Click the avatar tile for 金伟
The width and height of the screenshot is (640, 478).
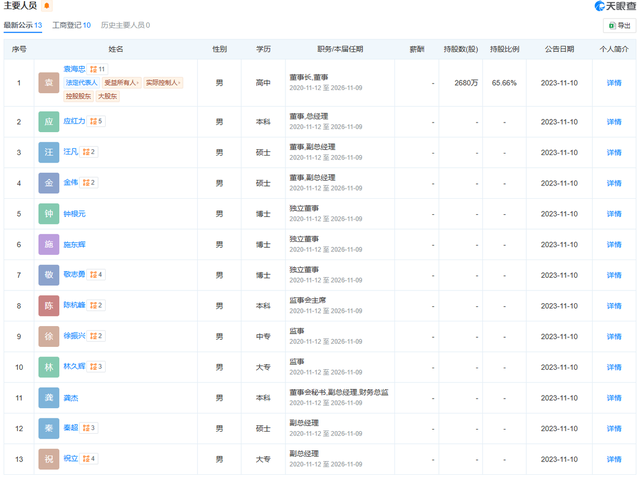click(x=48, y=183)
